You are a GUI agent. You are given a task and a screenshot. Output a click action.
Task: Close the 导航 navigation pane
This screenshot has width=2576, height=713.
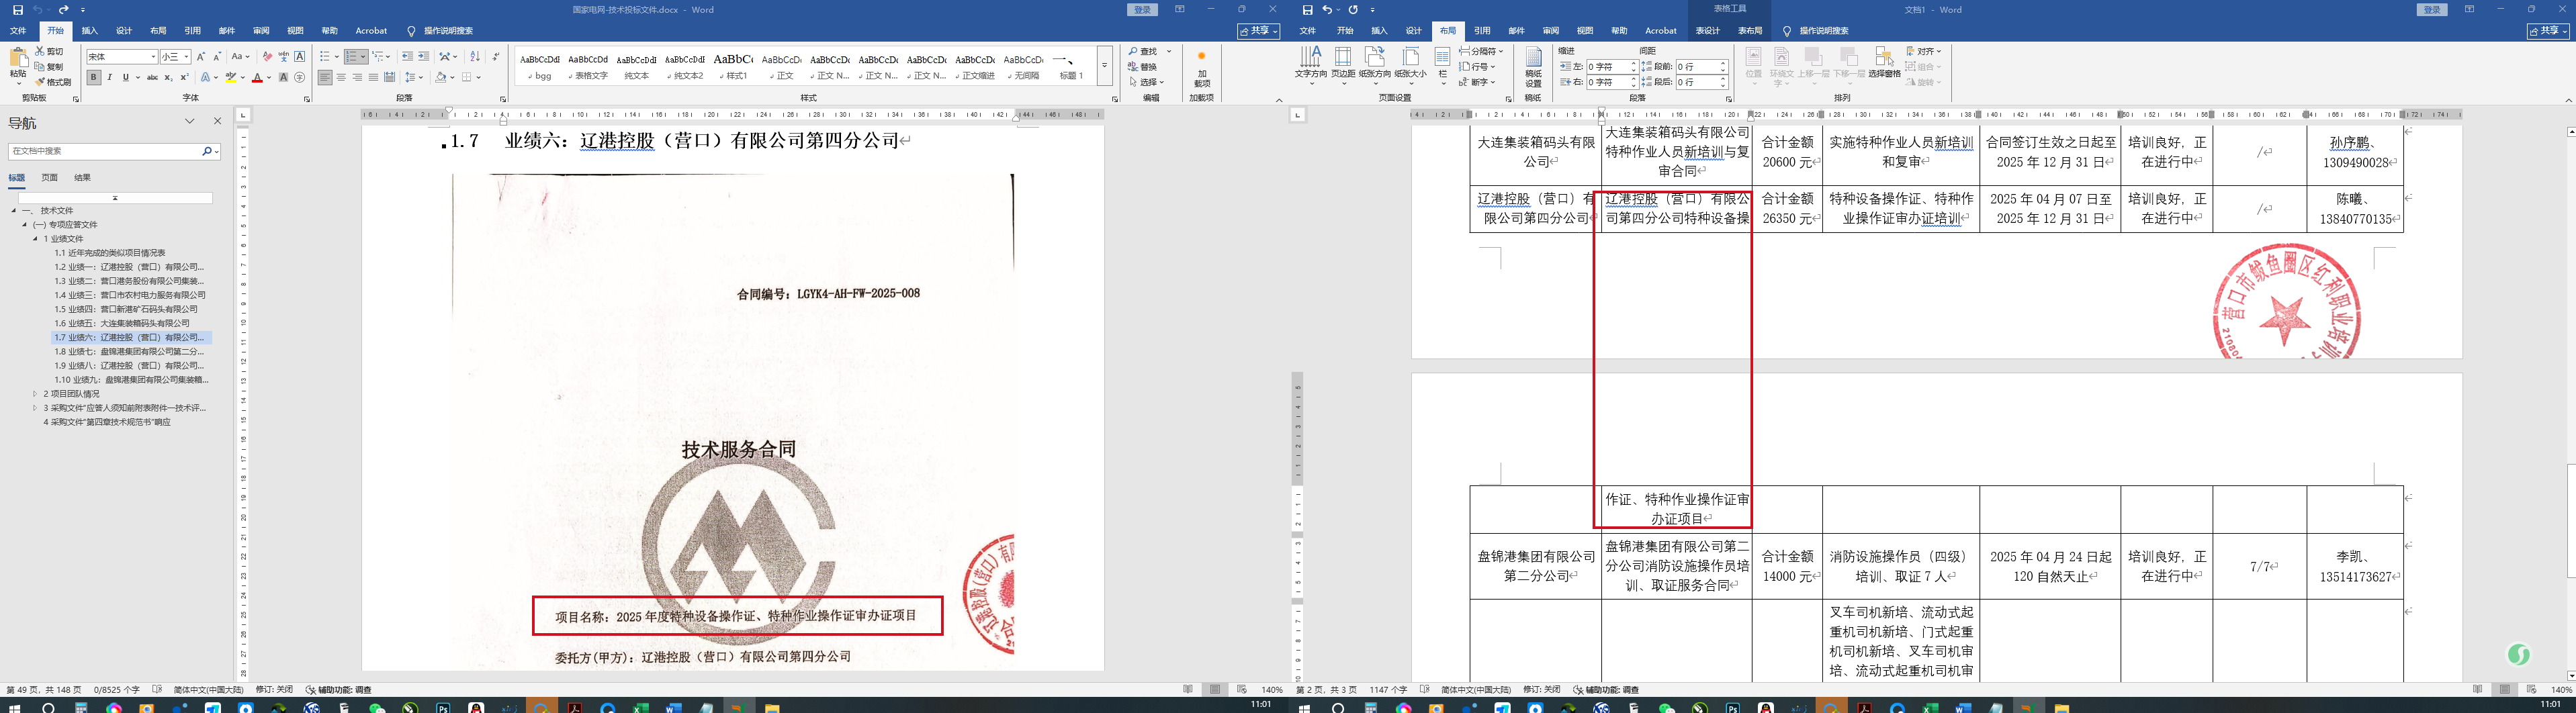[218, 122]
